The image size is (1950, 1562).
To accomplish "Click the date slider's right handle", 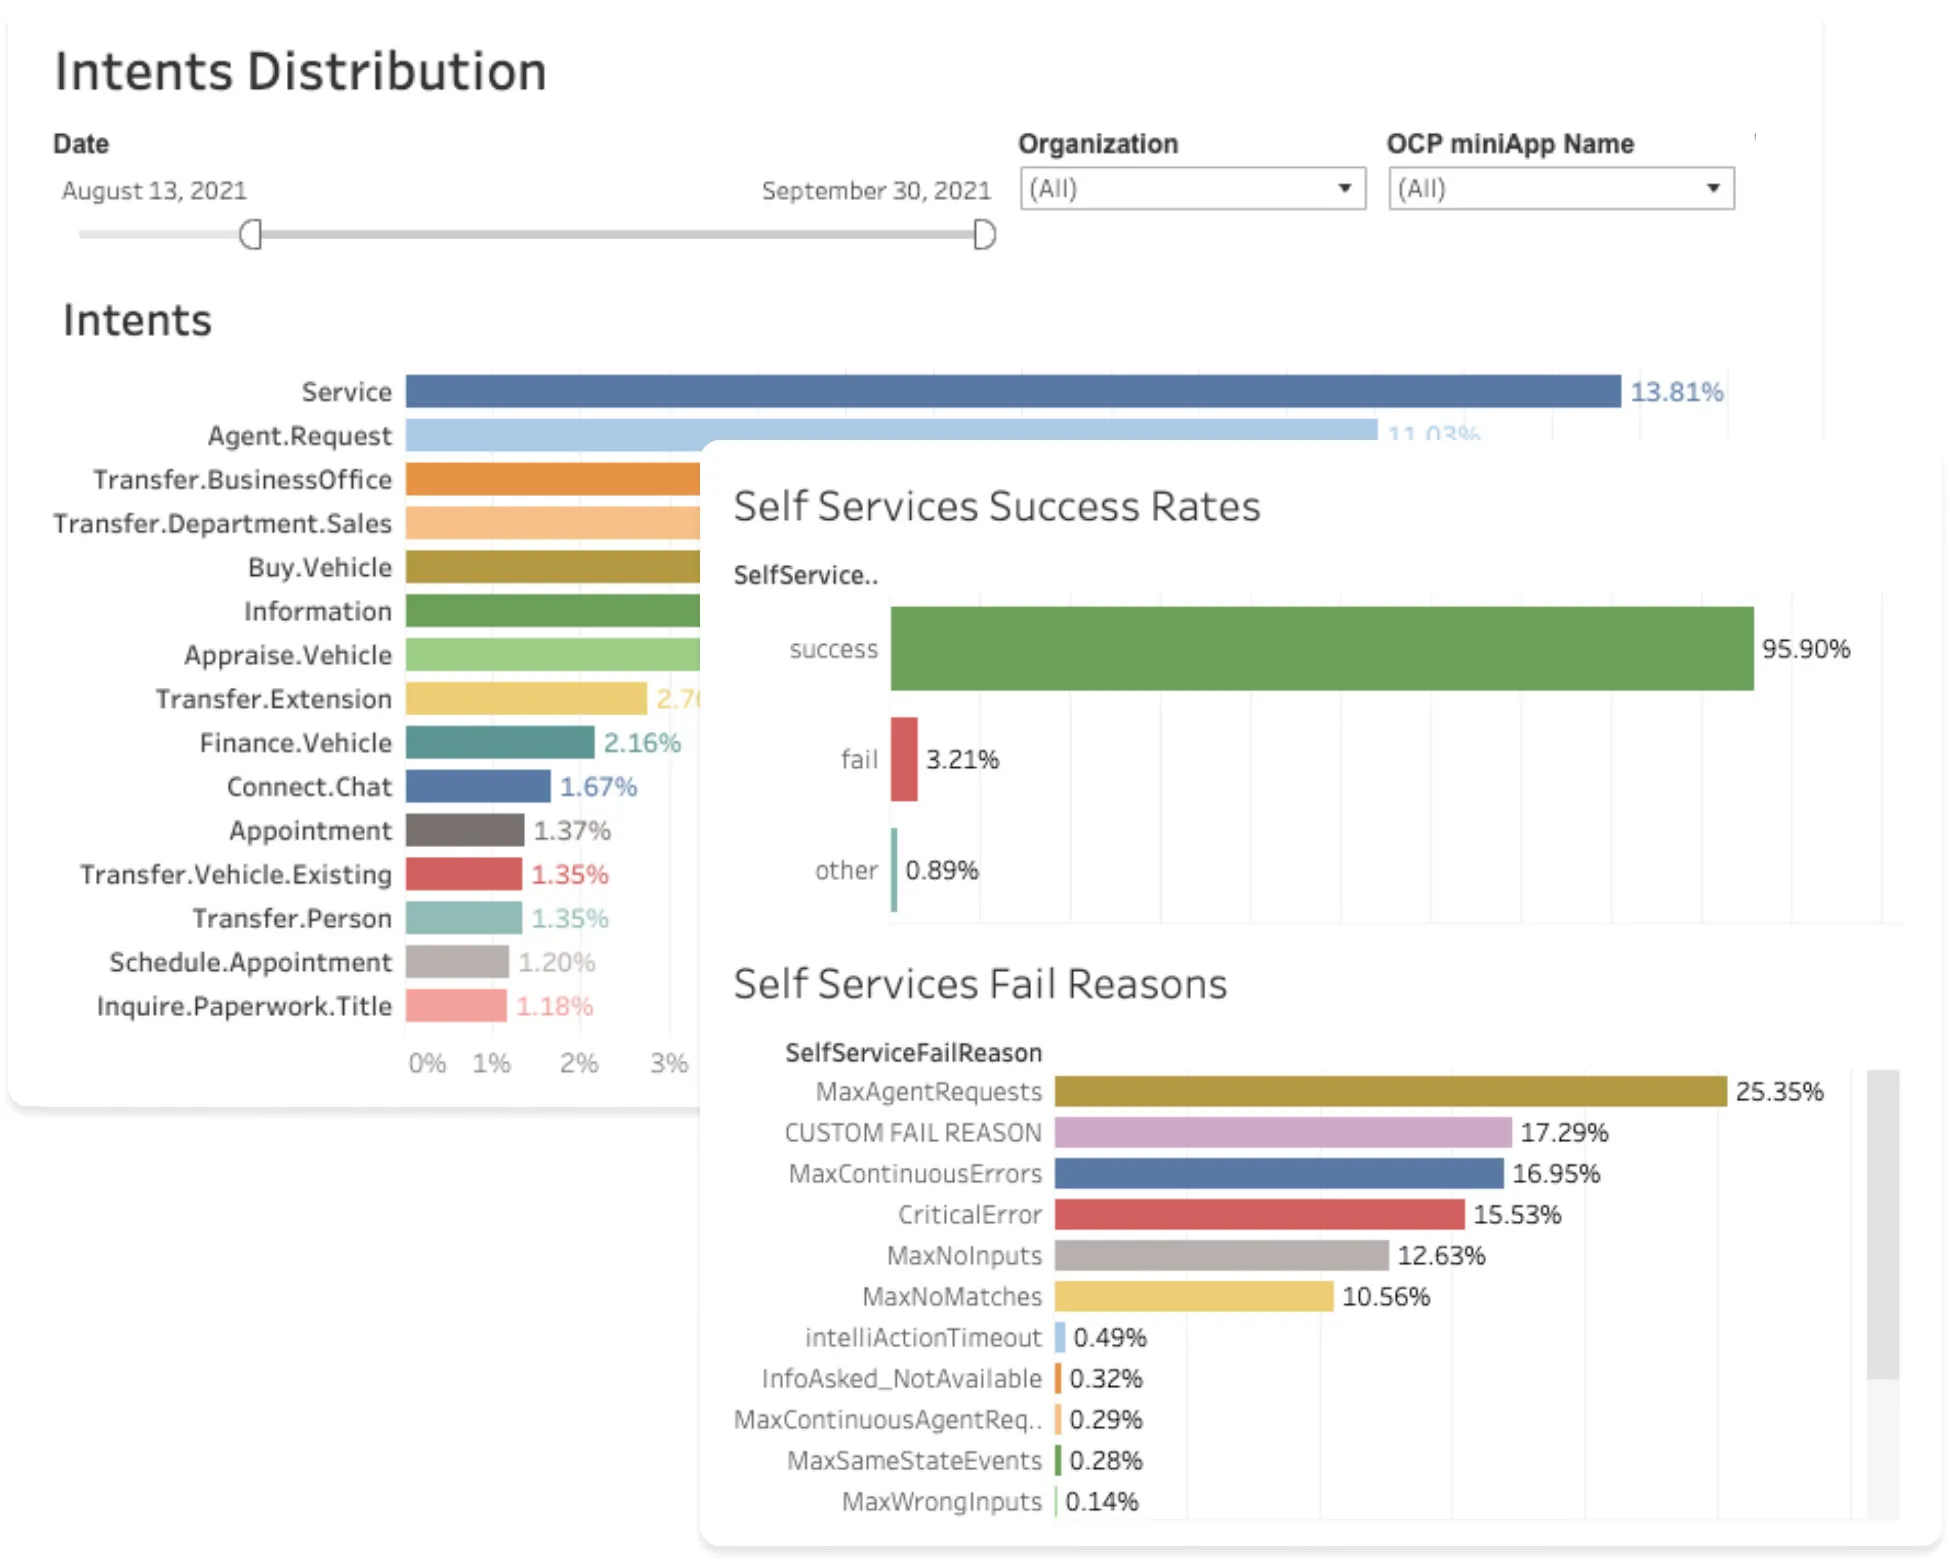I will coord(984,235).
